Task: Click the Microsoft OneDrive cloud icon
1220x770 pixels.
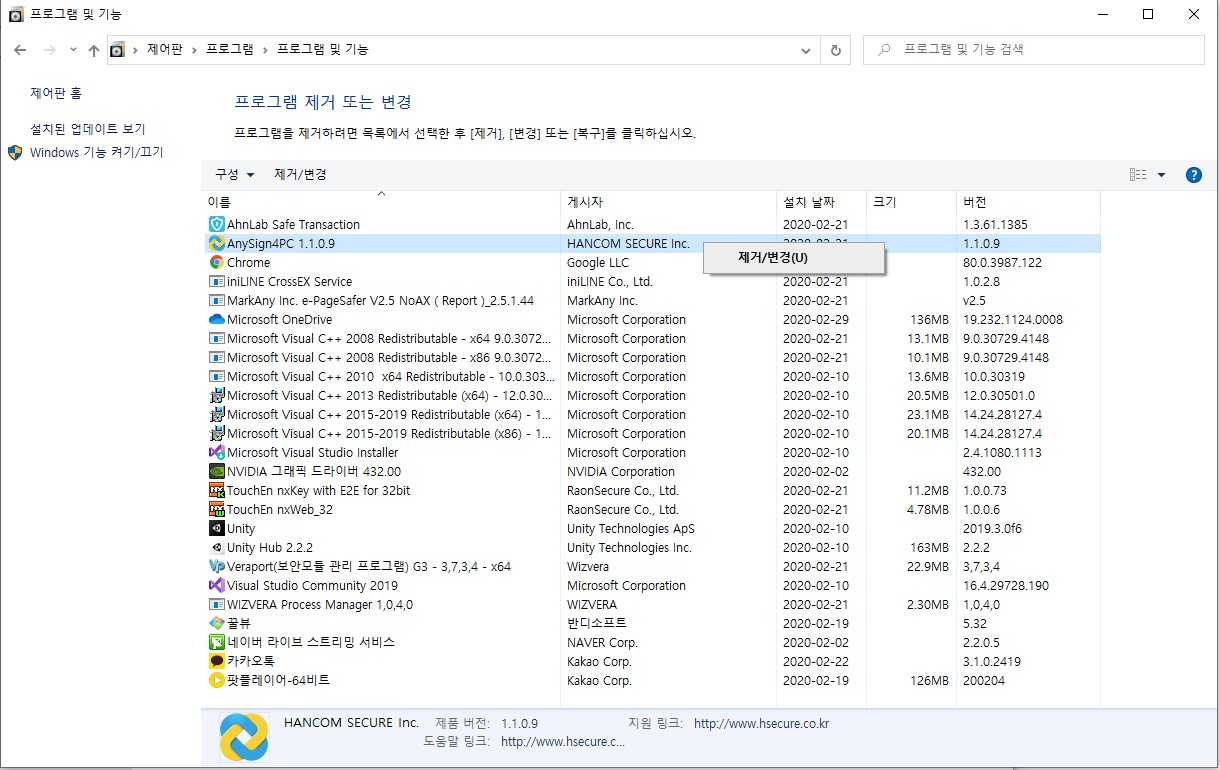Action: 217,320
